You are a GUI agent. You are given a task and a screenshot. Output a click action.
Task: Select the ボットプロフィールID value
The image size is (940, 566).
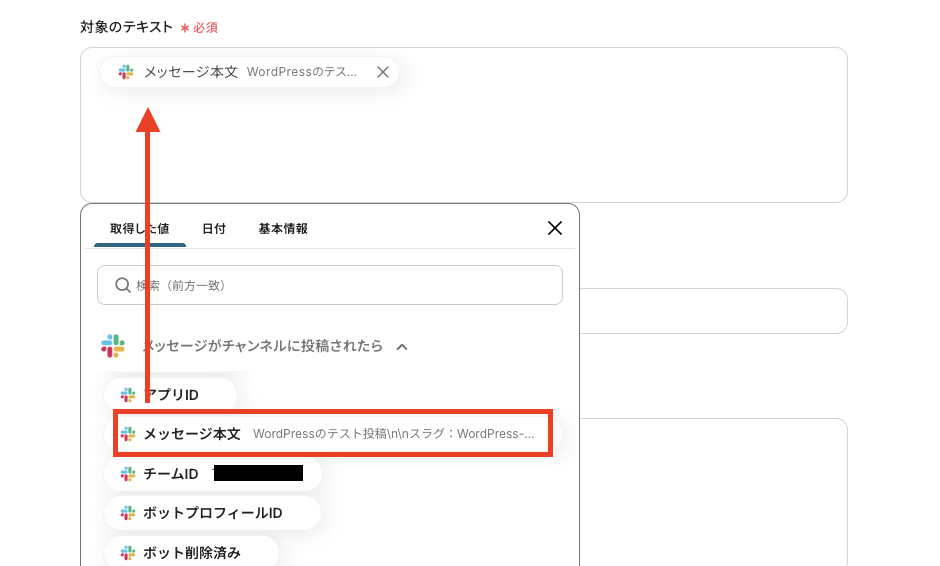point(213,513)
